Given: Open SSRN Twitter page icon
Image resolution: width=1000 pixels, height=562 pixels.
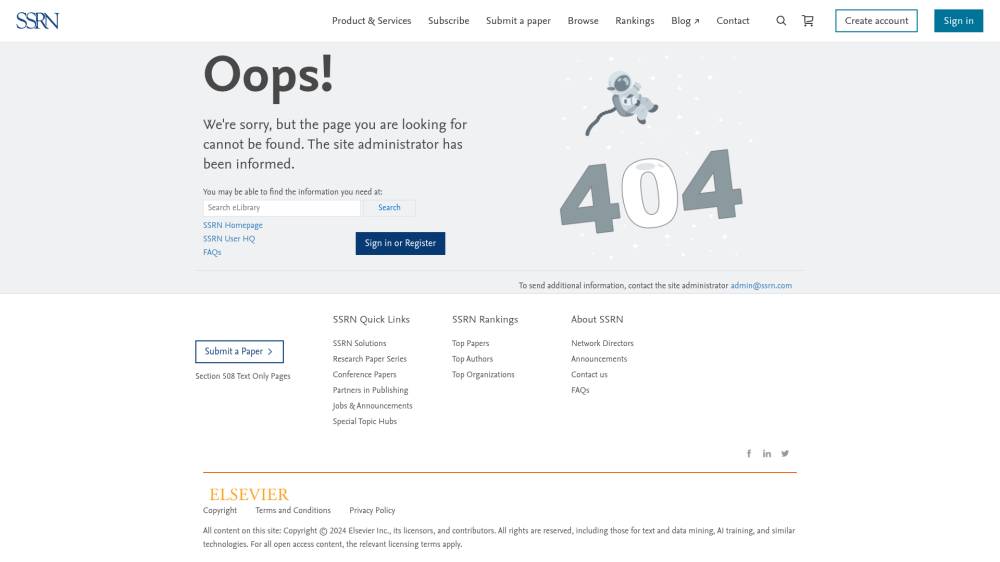Looking at the screenshot, I should pyautogui.click(x=785, y=453).
